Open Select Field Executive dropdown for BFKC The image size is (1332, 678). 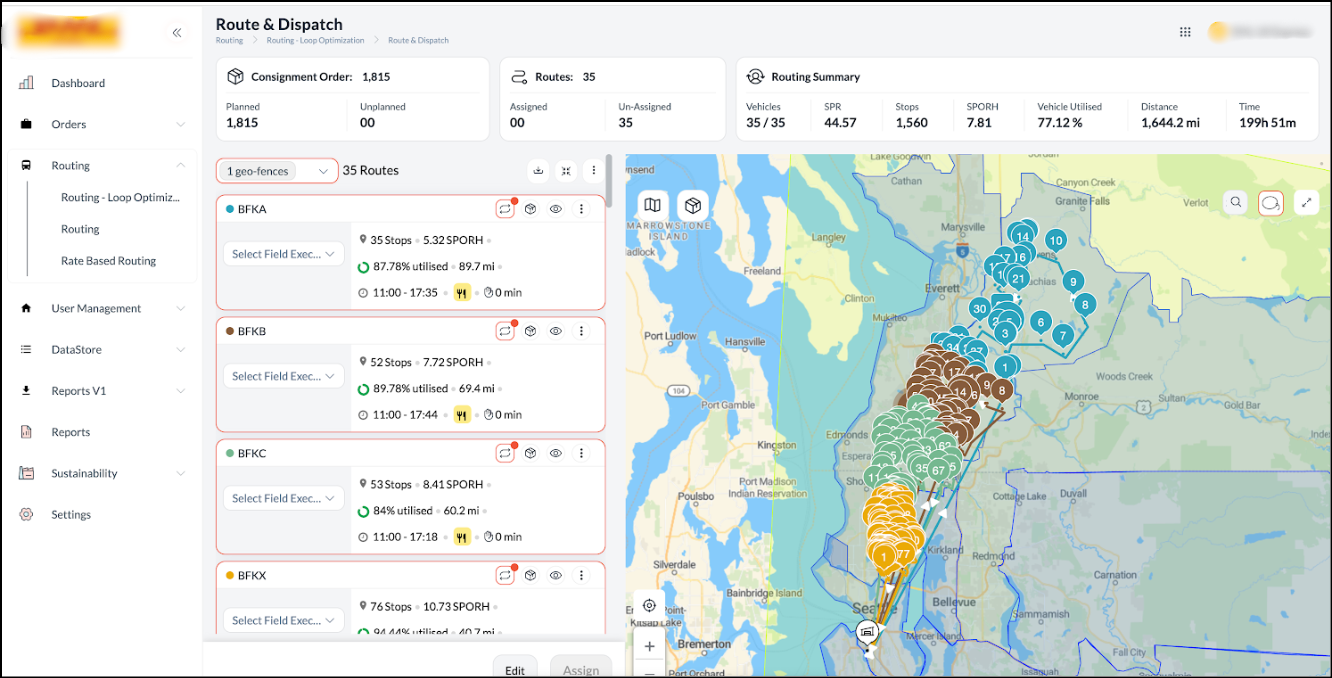click(283, 498)
